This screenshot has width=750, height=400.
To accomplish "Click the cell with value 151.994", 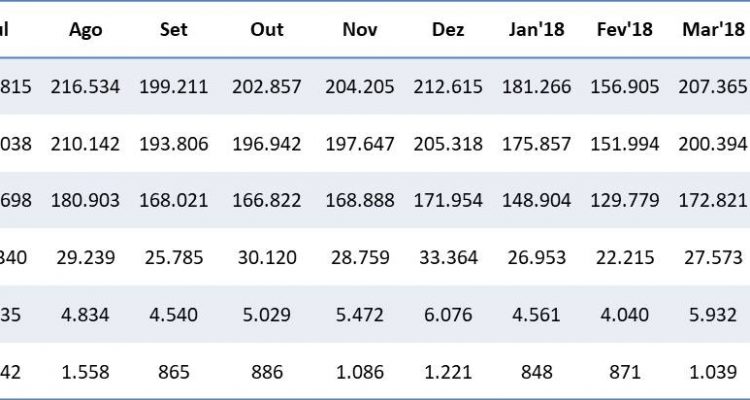I will 623,144.
